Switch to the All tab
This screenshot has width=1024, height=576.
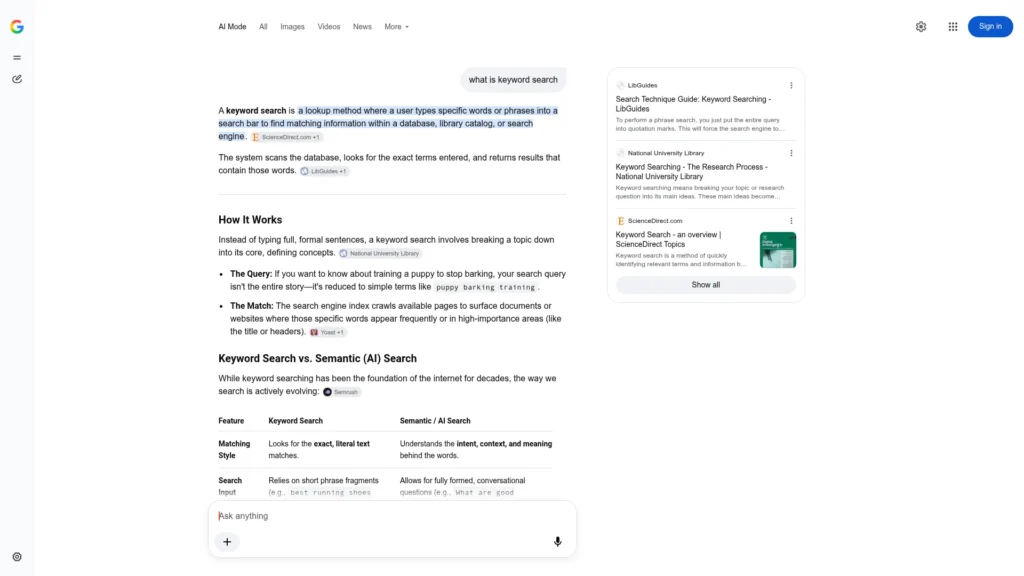[263, 27]
